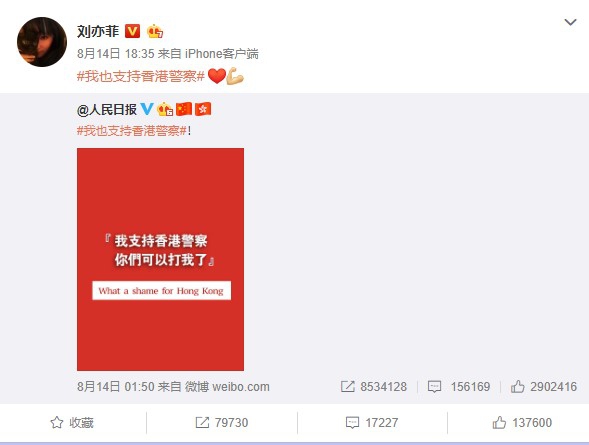589x445 pixels.
Task: Click repost count 8534128 on original post
Action: 374,386
